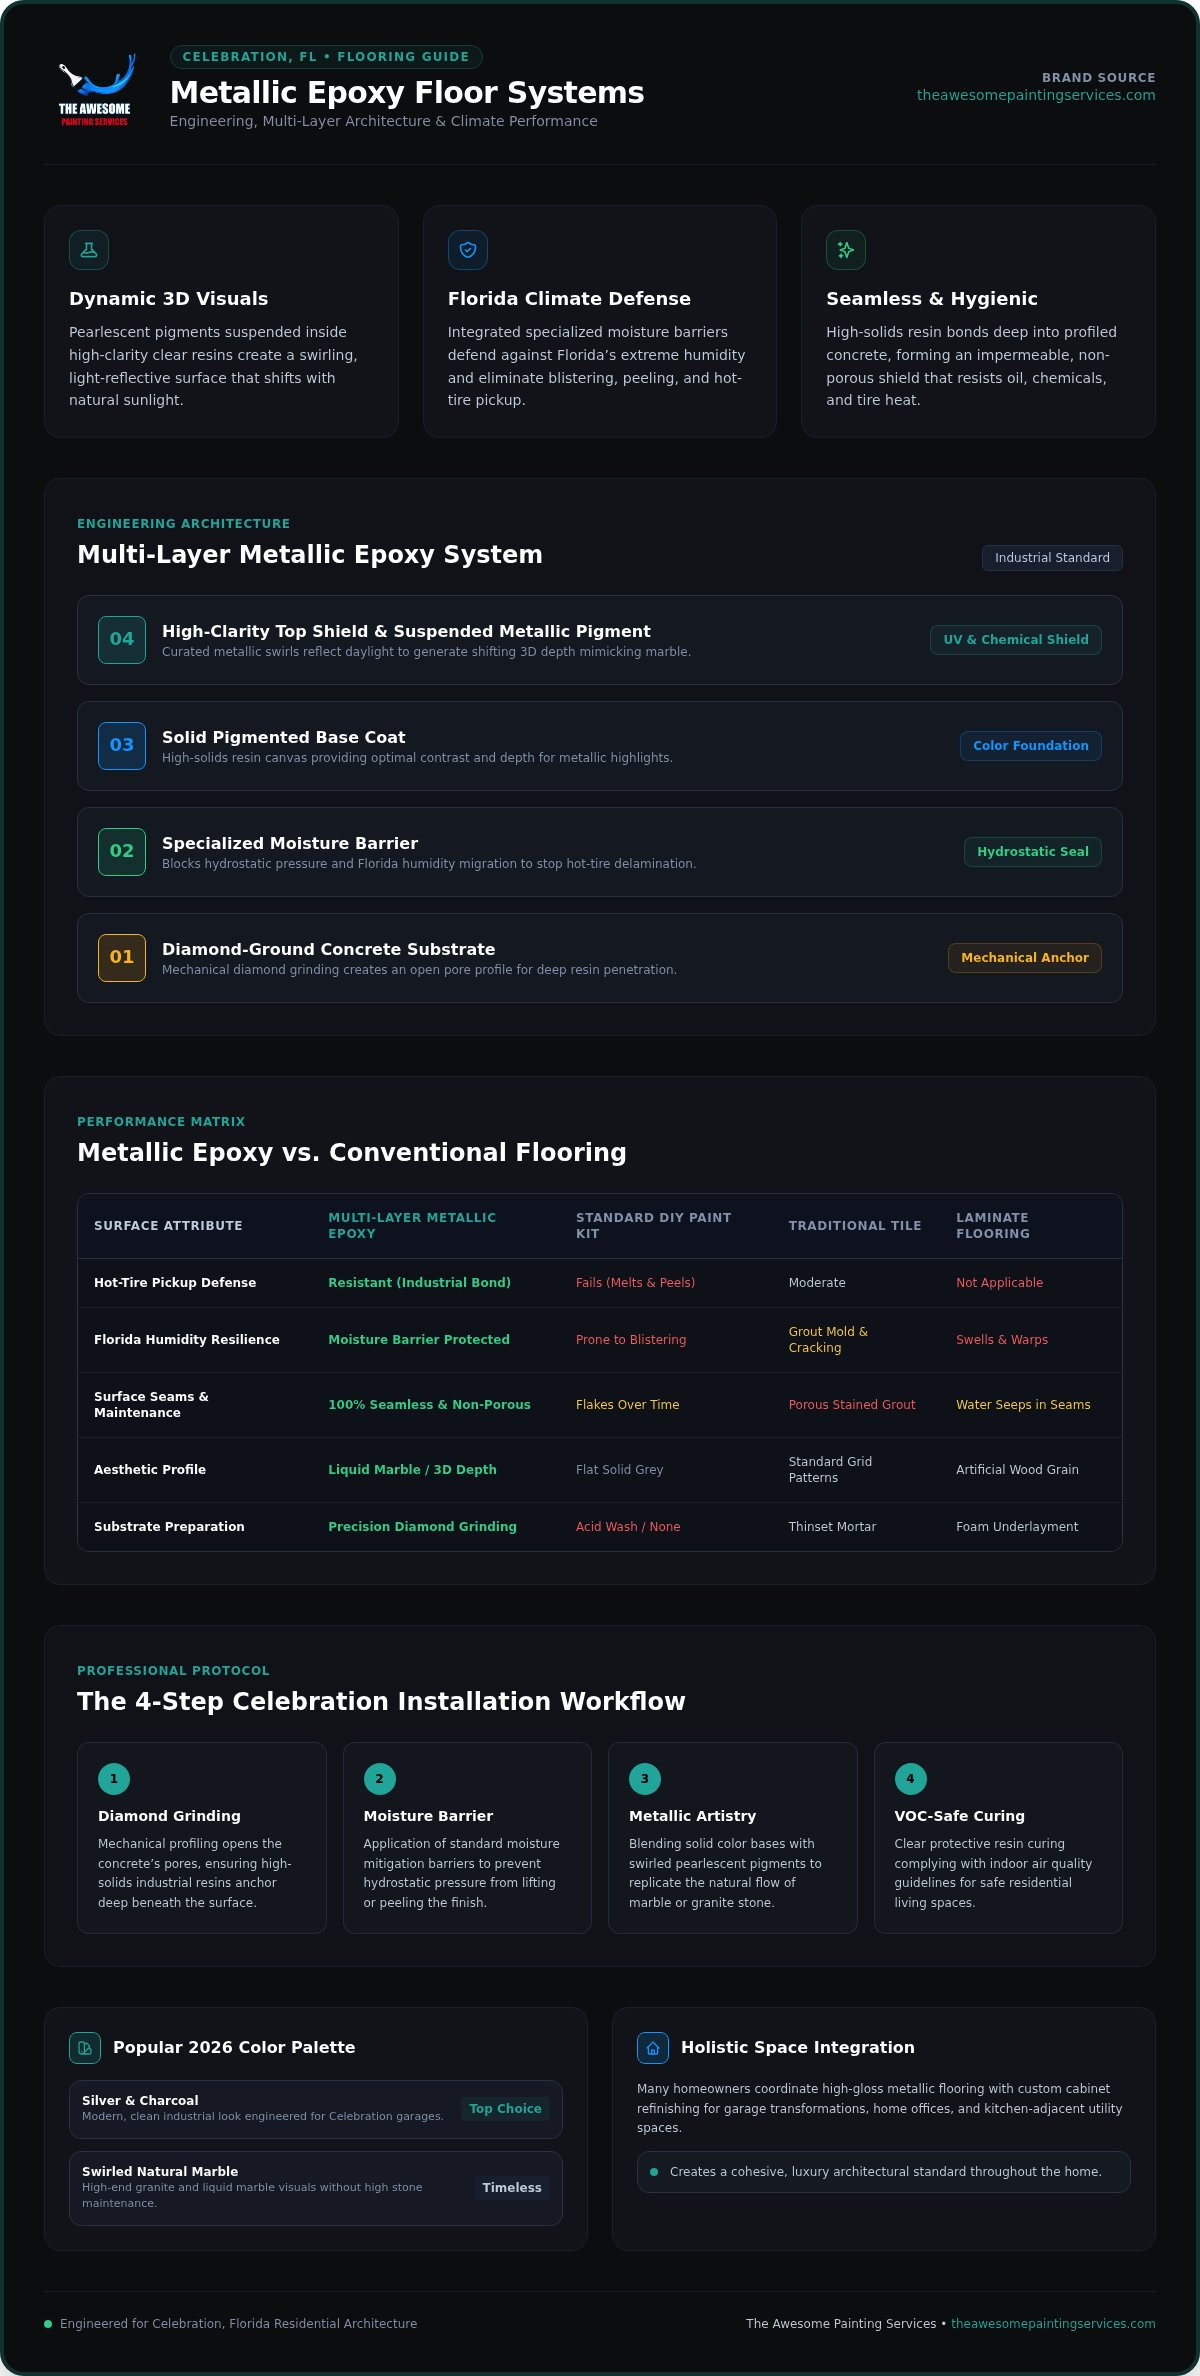Click step 1 circle above Diamond Grinding
The height and width of the screenshot is (2376, 1200).
(114, 1779)
